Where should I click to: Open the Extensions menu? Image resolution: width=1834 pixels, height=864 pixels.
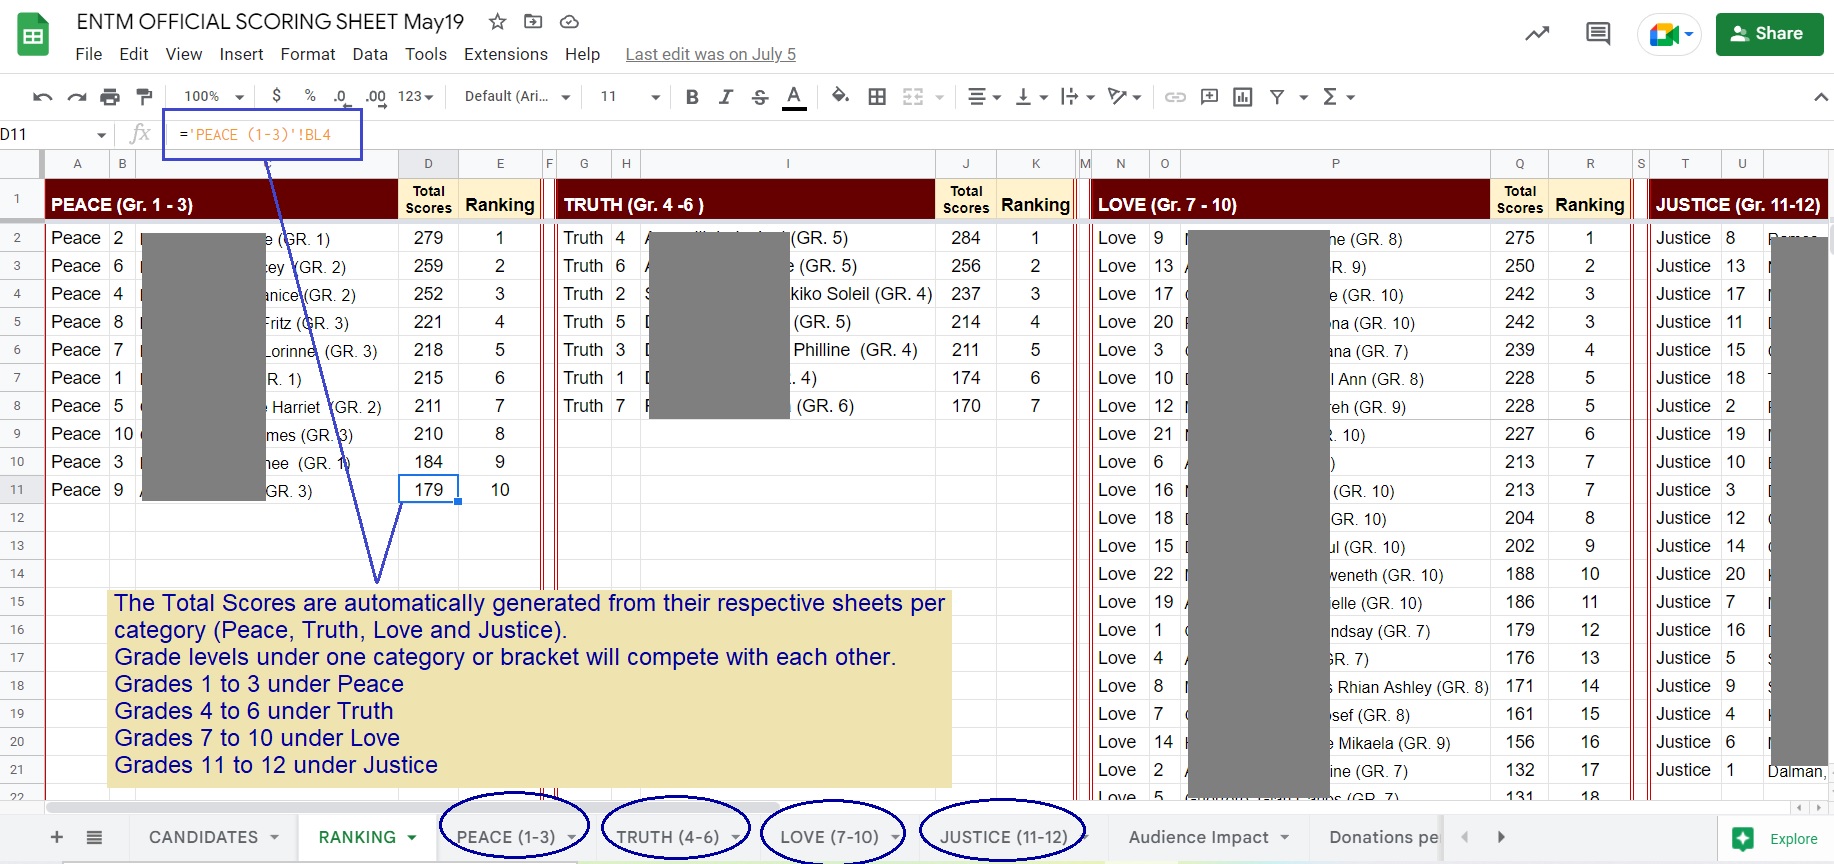click(x=506, y=54)
